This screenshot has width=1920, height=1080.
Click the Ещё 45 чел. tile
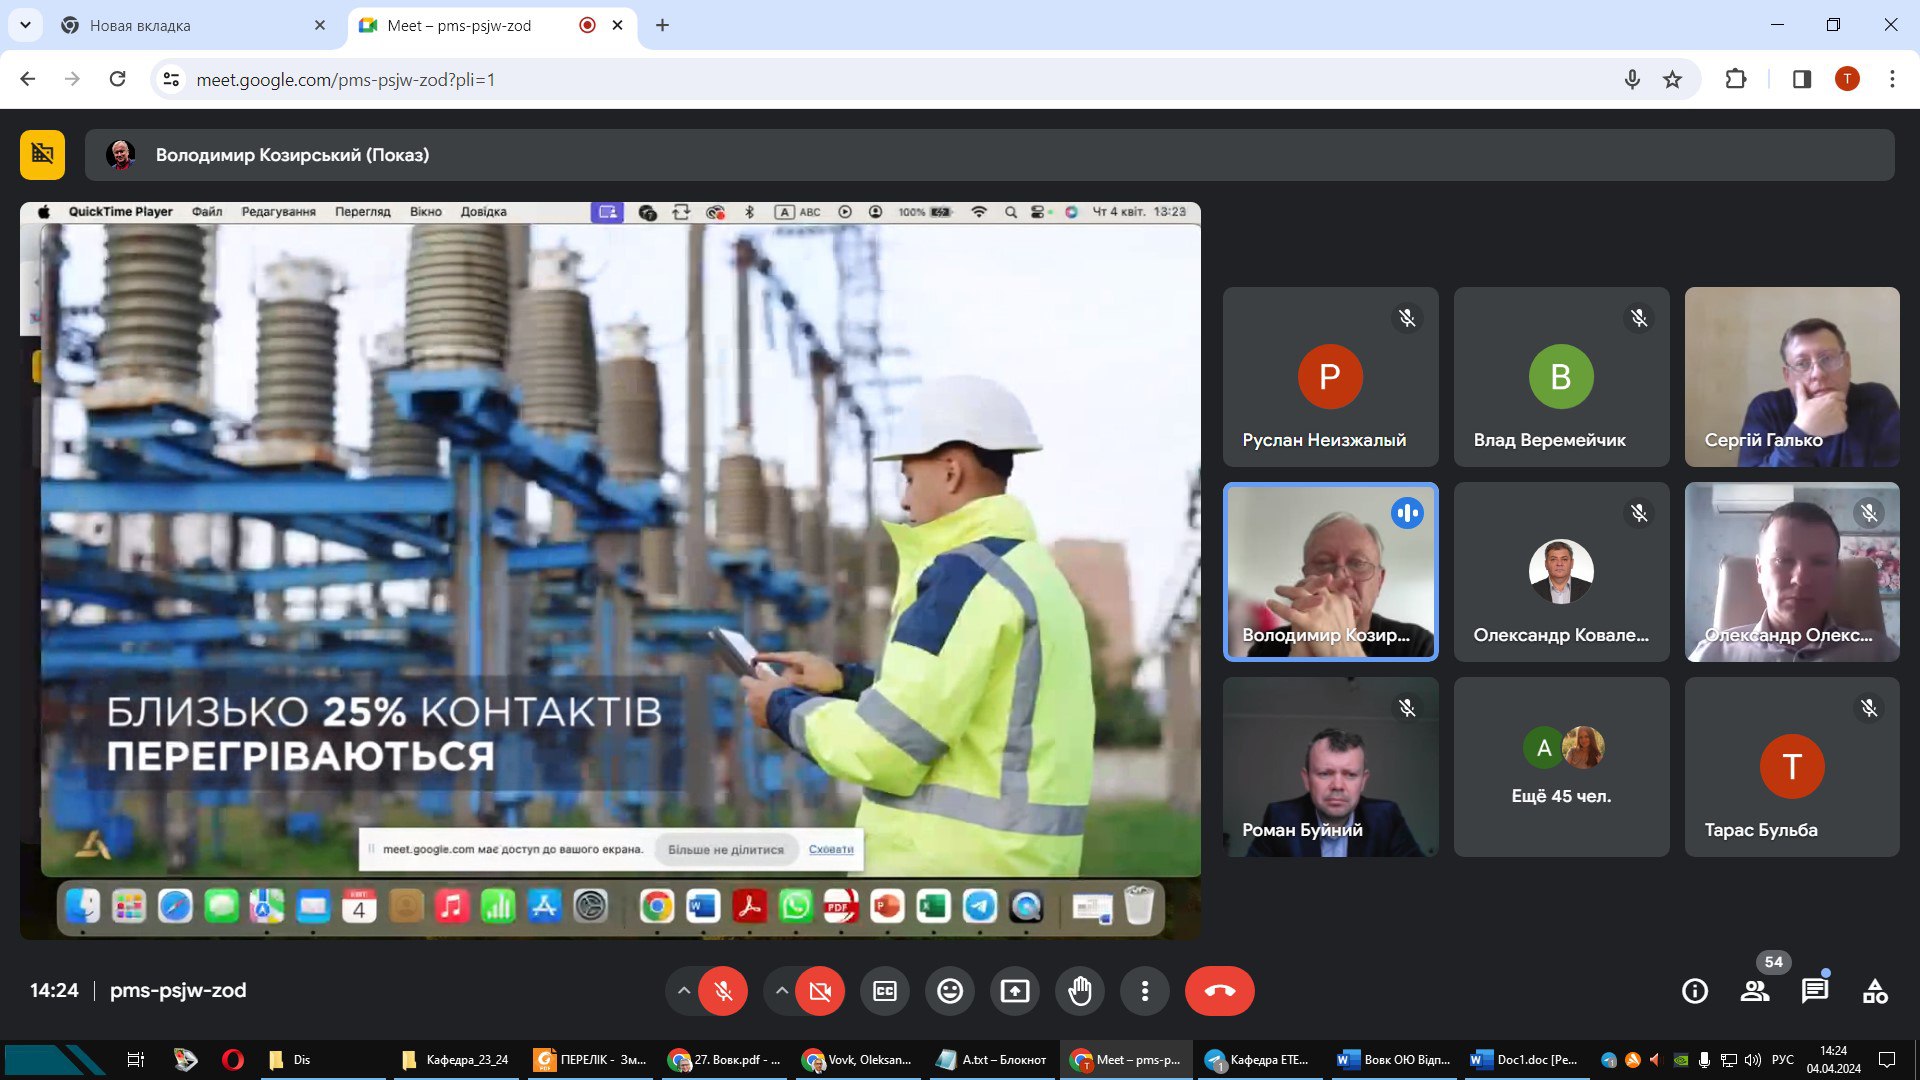(x=1561, y=767)
